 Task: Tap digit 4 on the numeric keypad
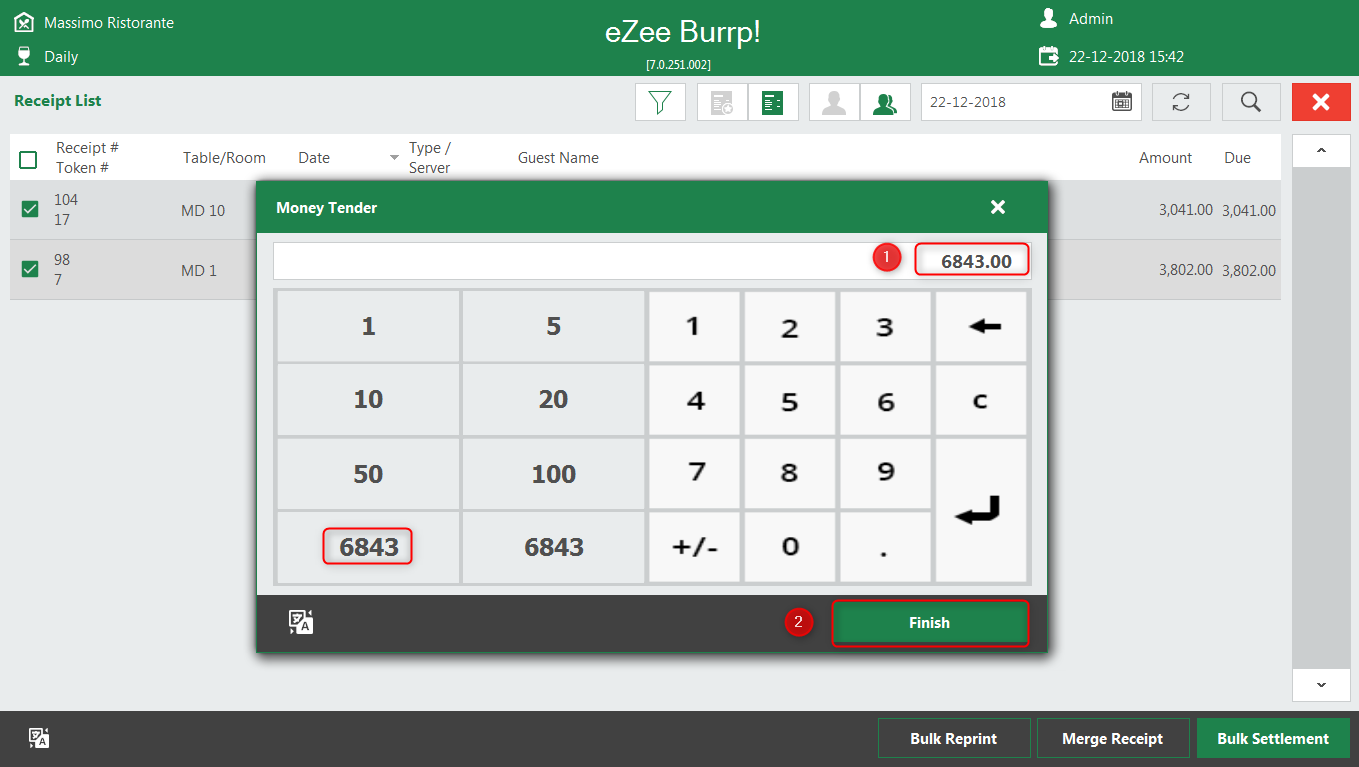694,399
